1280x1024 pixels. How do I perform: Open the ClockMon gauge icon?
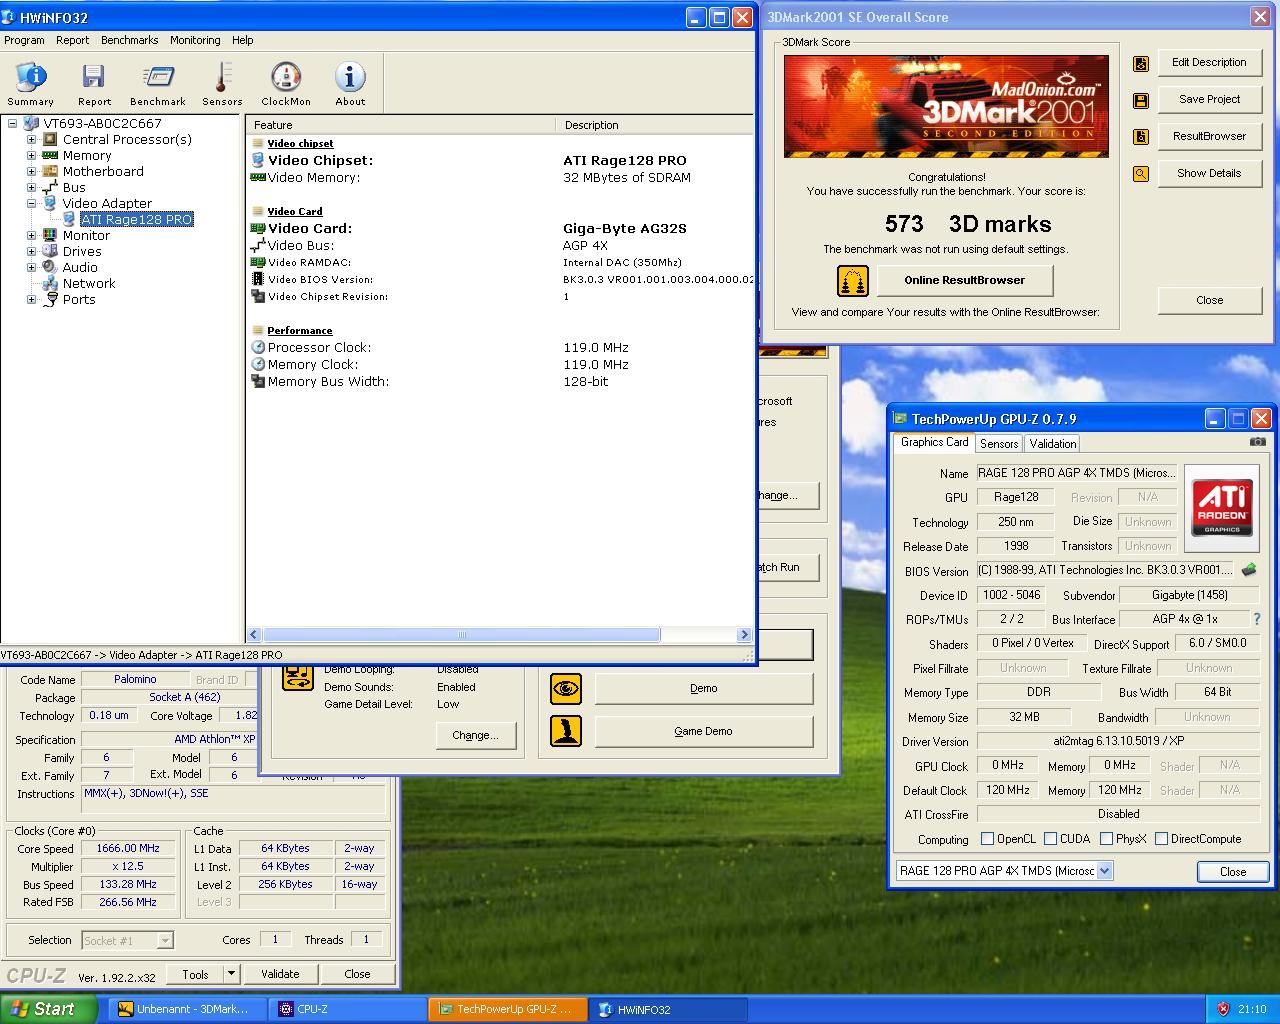point(286,84)
